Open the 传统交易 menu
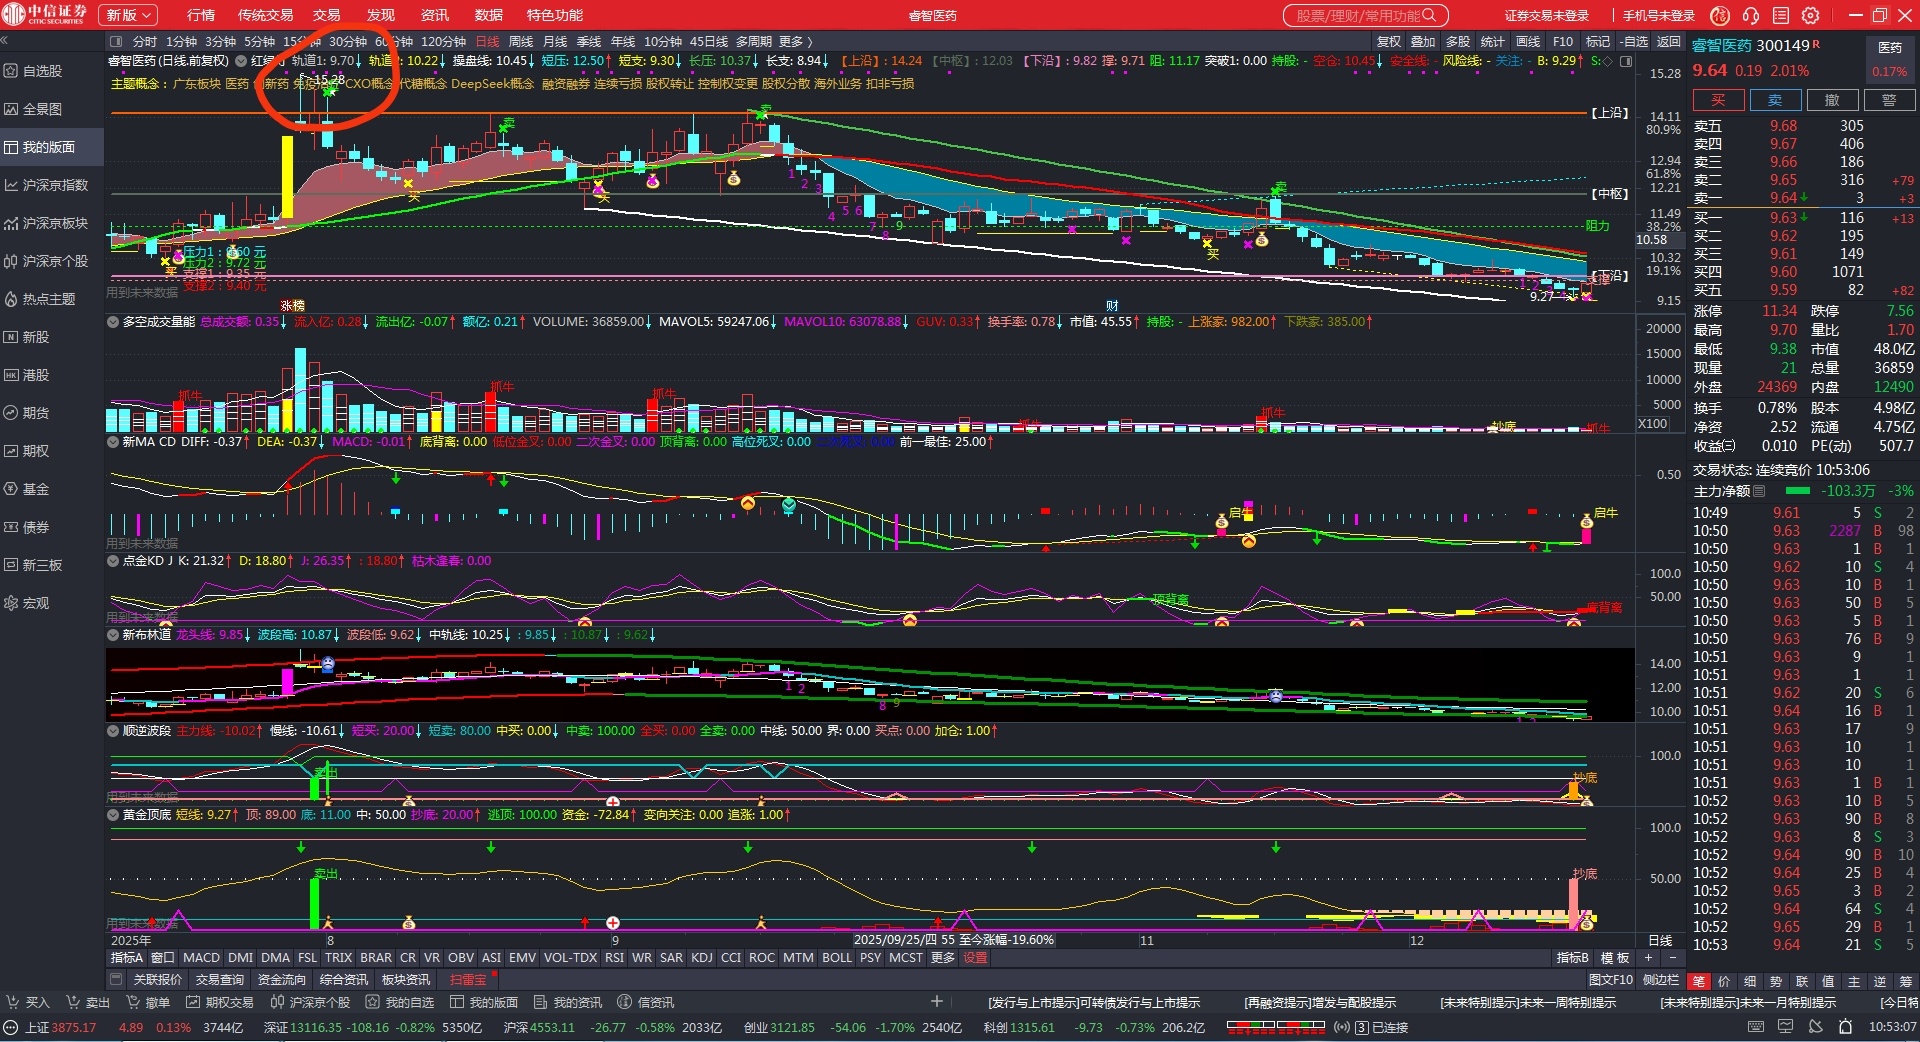The height and width of the screenshot is (1042, 1920). tap(265, 15)
